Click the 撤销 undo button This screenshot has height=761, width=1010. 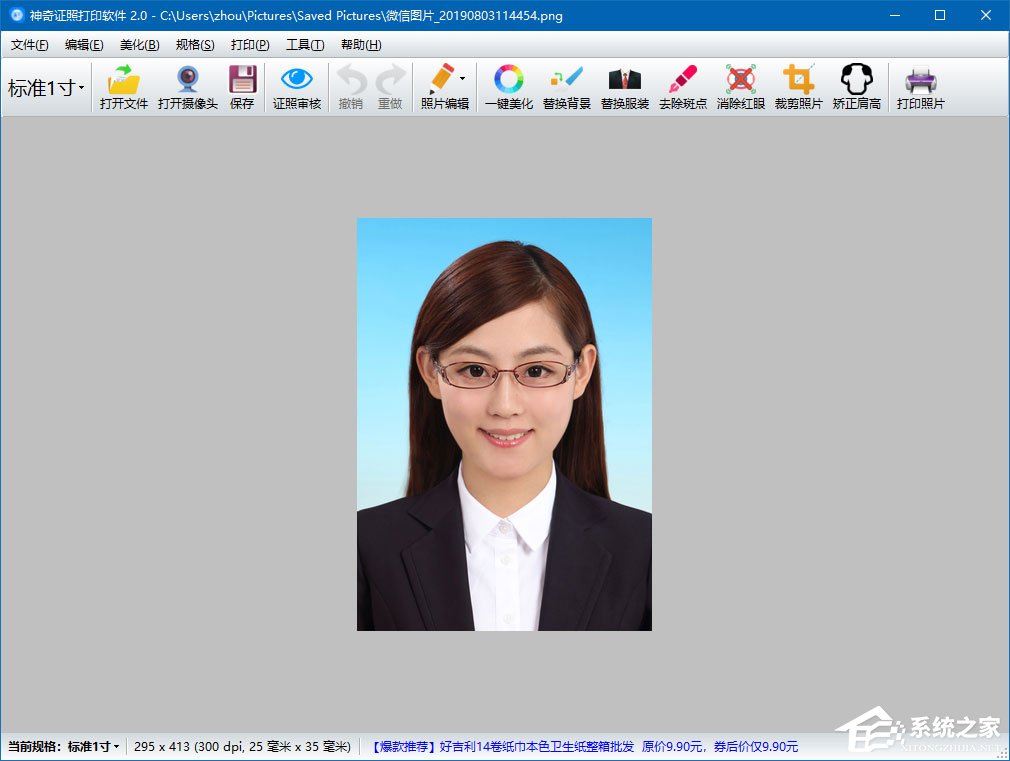pyautogui.click(x=350, y=85)
